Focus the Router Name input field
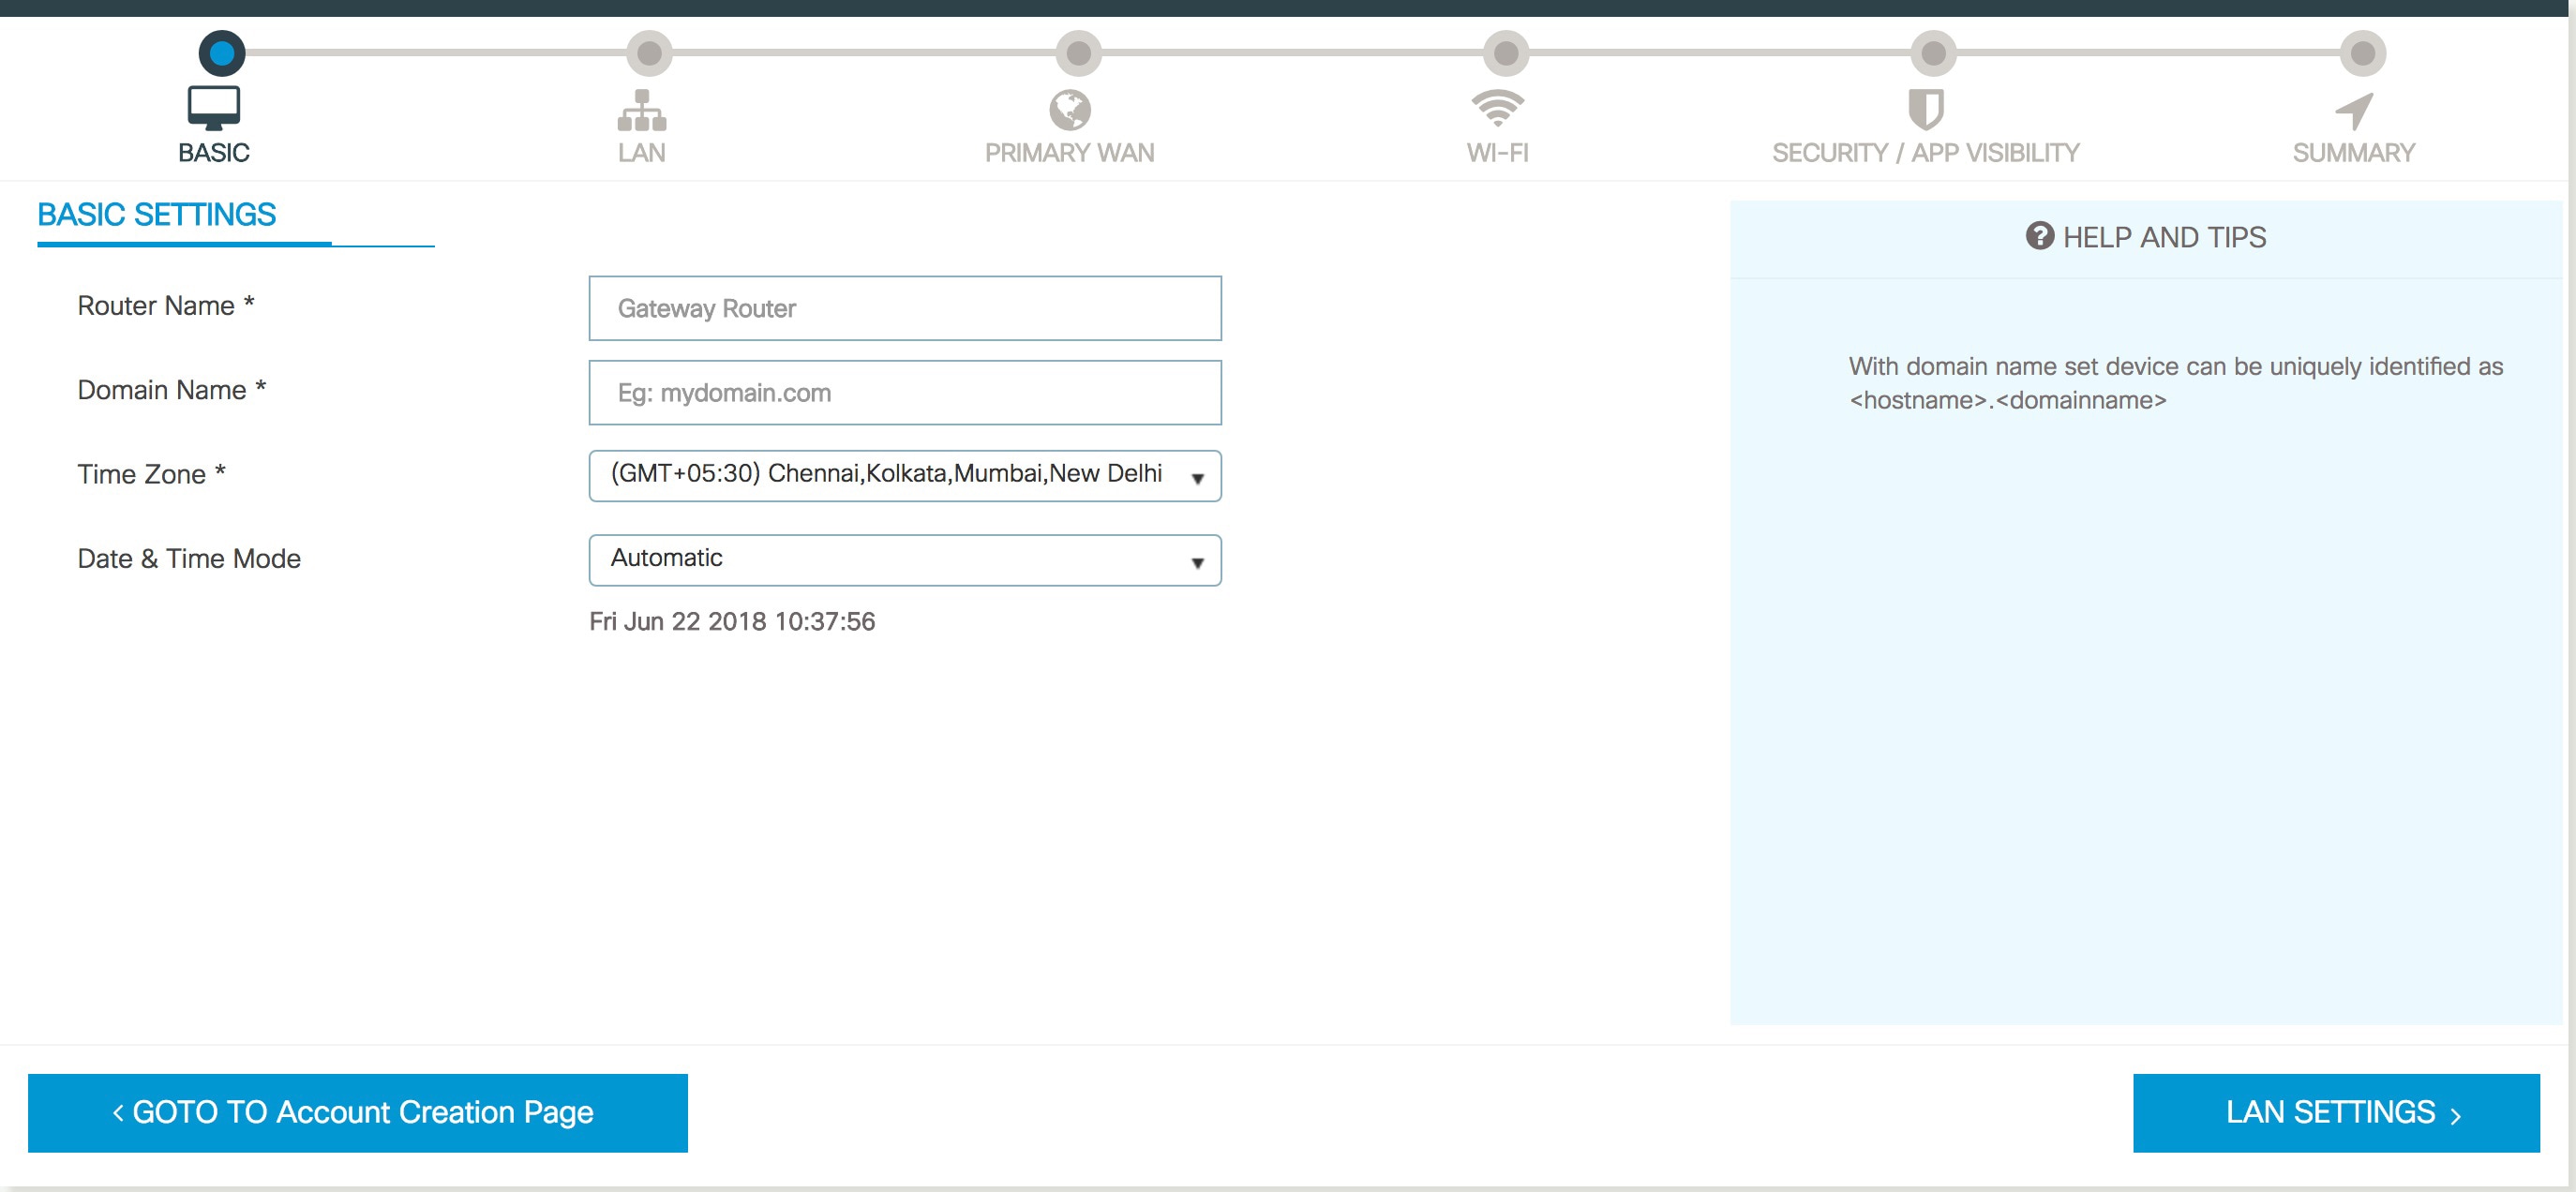Viewport: 2576px width, 1192px height. coord(904,308)
